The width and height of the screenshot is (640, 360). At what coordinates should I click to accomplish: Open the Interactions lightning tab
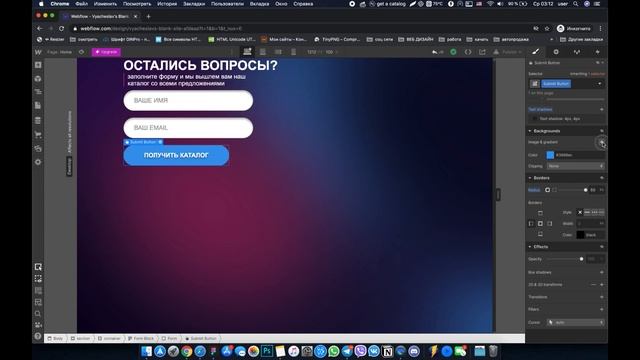(x=598, y=52)
